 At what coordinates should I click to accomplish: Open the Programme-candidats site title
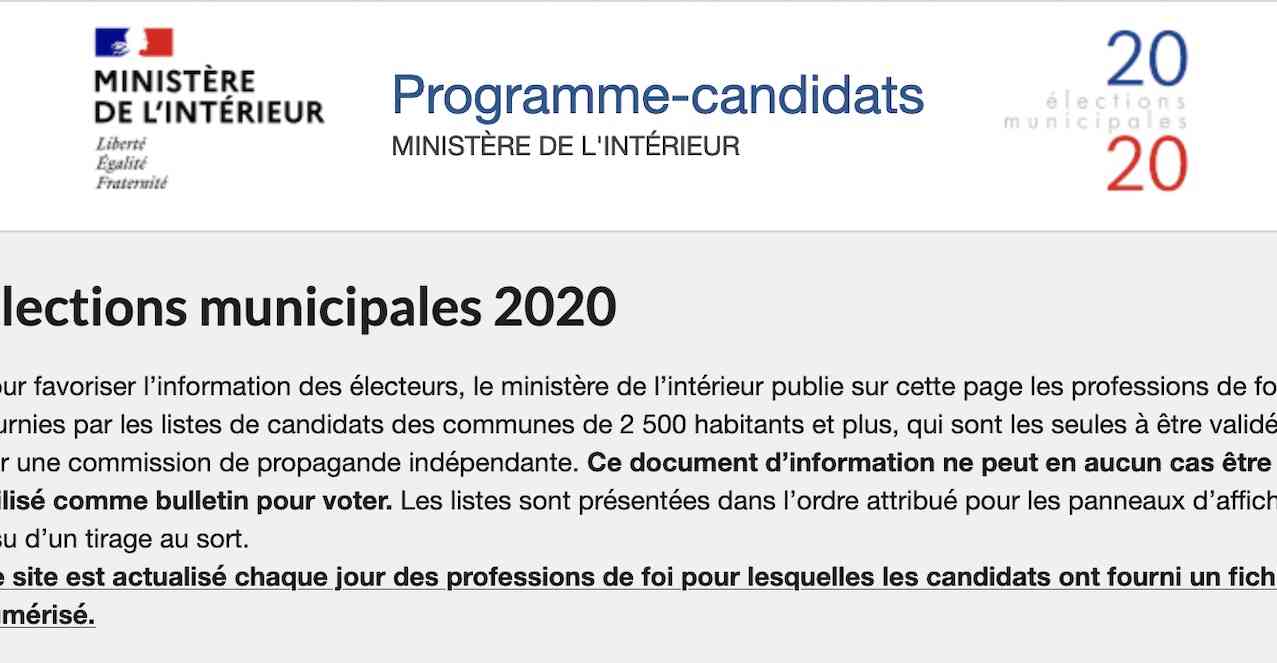(657, 94)
